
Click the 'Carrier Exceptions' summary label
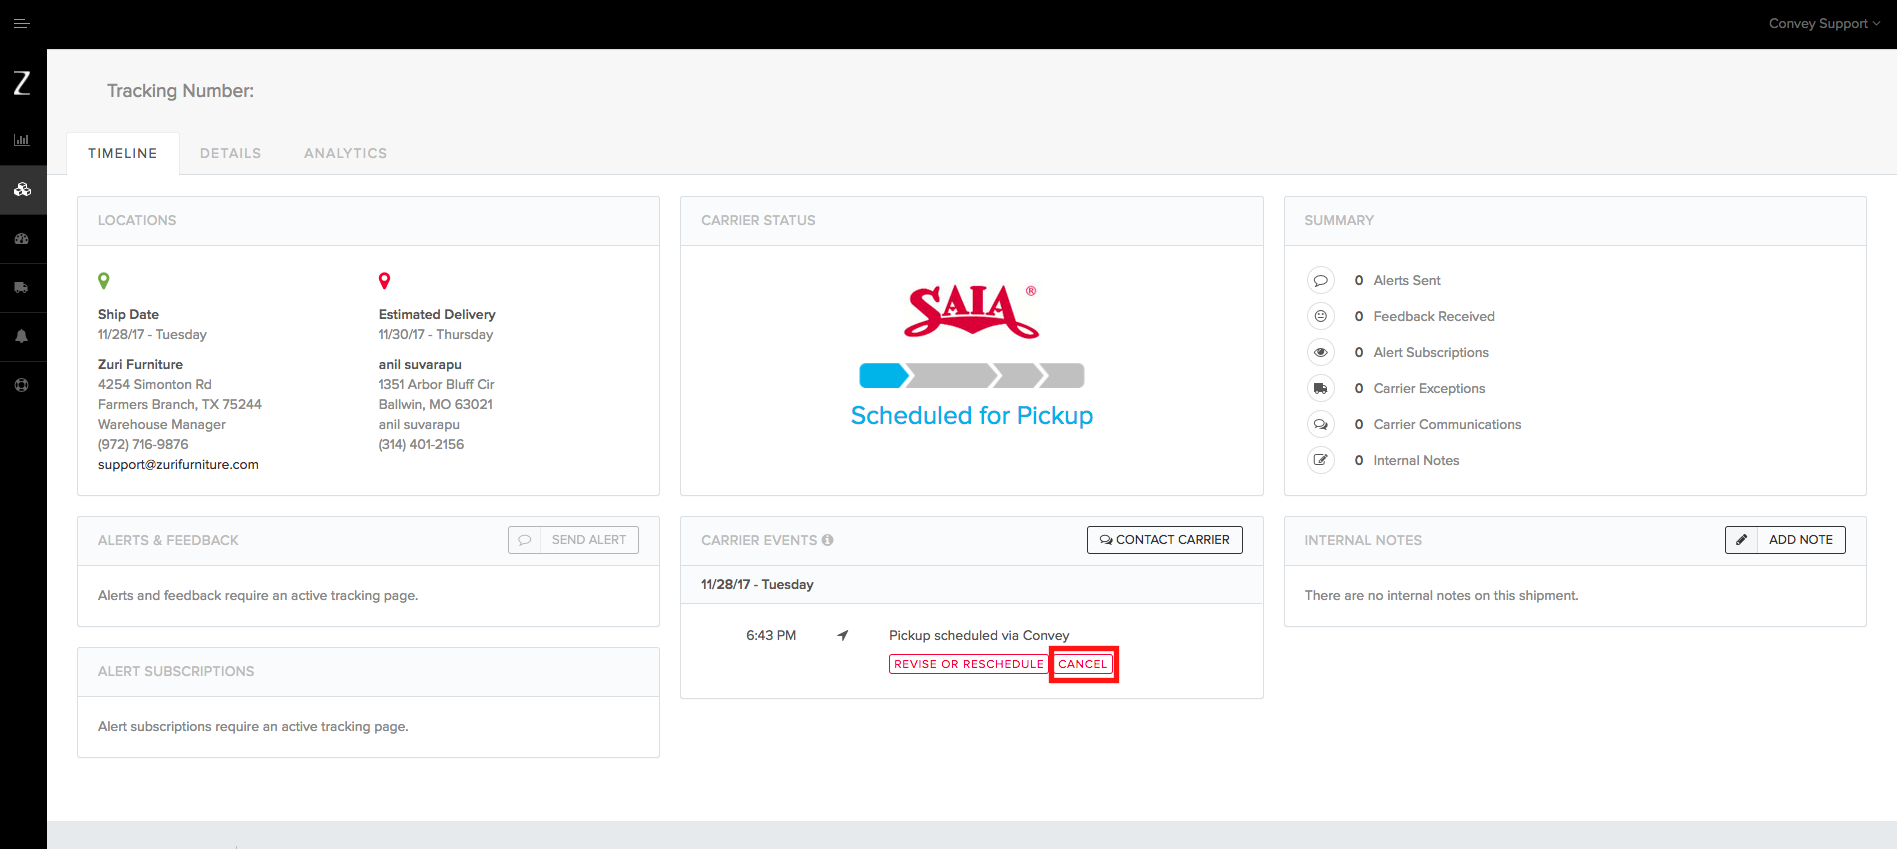tap(1429, 389)
